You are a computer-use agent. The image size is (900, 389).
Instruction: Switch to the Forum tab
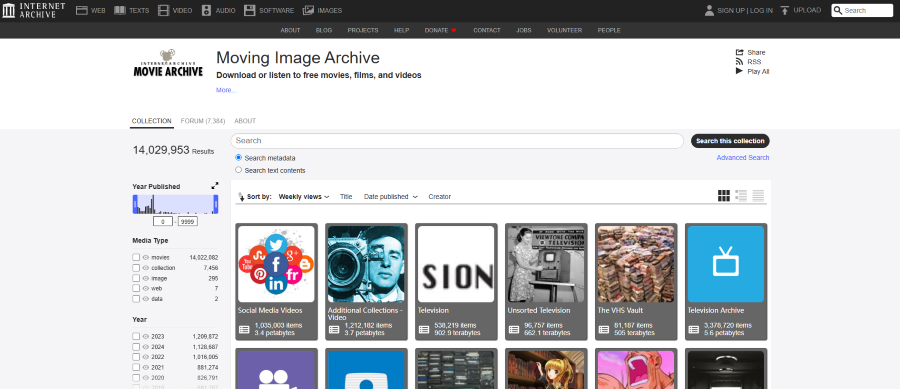pyautogui.click(x=203, y=121)
